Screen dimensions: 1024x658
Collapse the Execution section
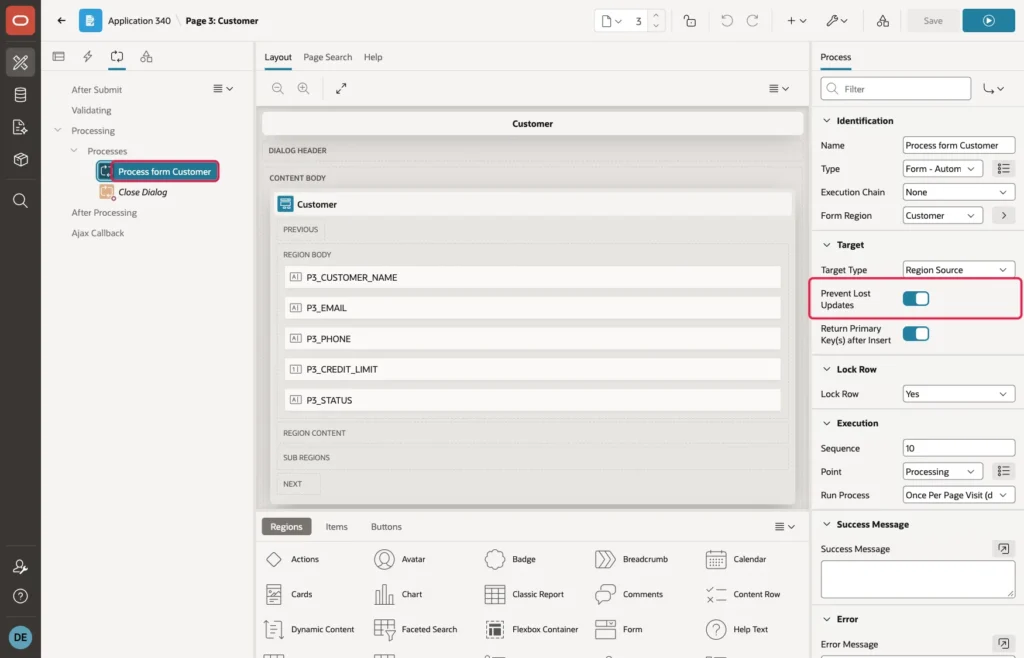[x=827, y=423]
